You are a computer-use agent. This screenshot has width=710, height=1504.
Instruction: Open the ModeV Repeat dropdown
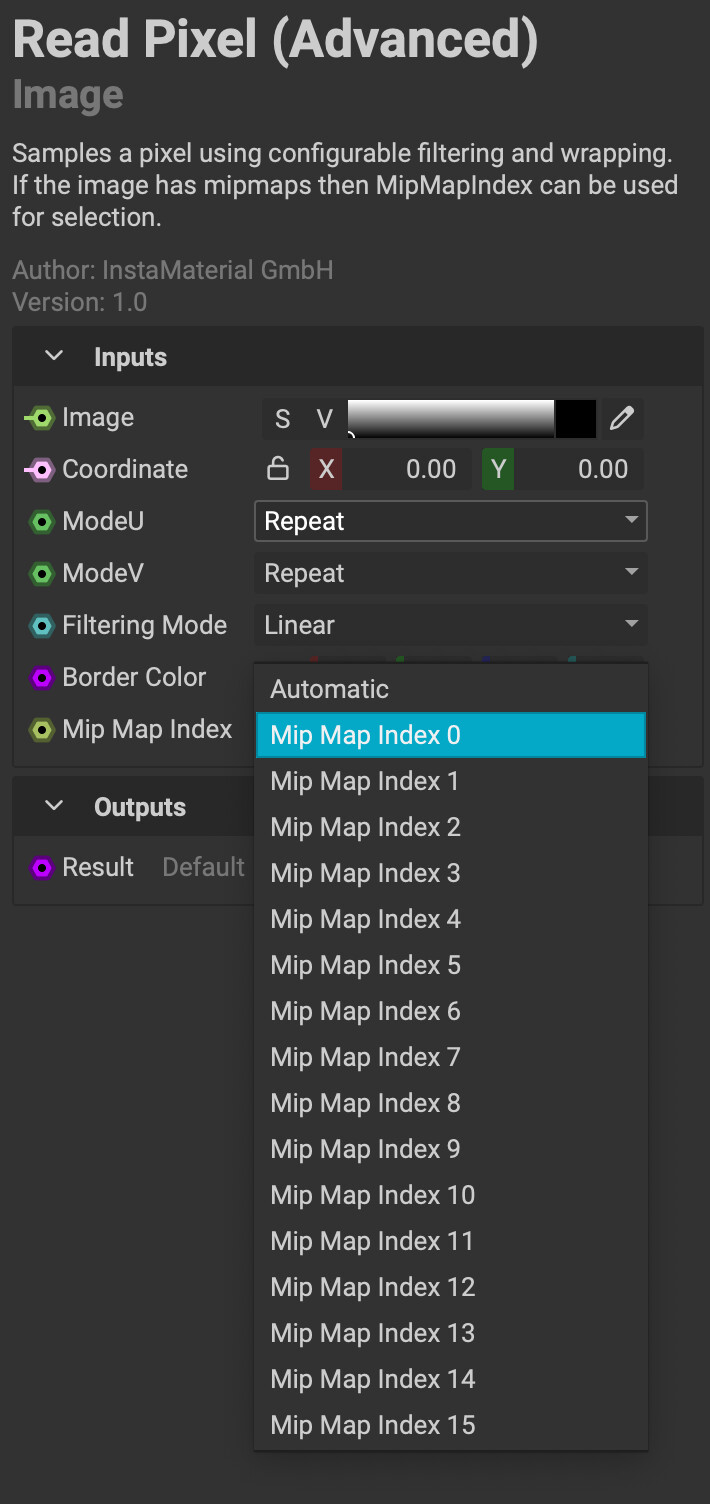pyautogui.click(x=450, y=574)
